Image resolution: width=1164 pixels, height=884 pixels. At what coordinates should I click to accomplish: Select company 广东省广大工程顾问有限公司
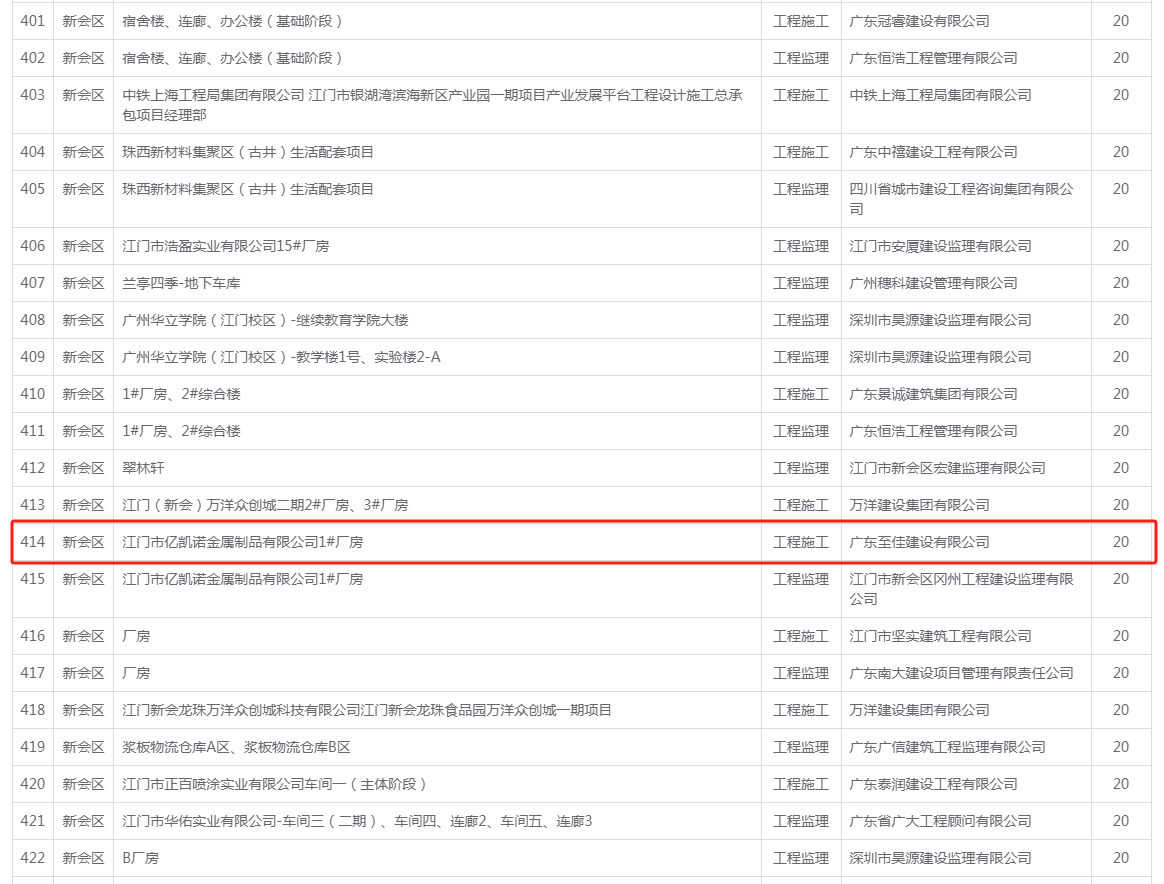click(940, 822)
